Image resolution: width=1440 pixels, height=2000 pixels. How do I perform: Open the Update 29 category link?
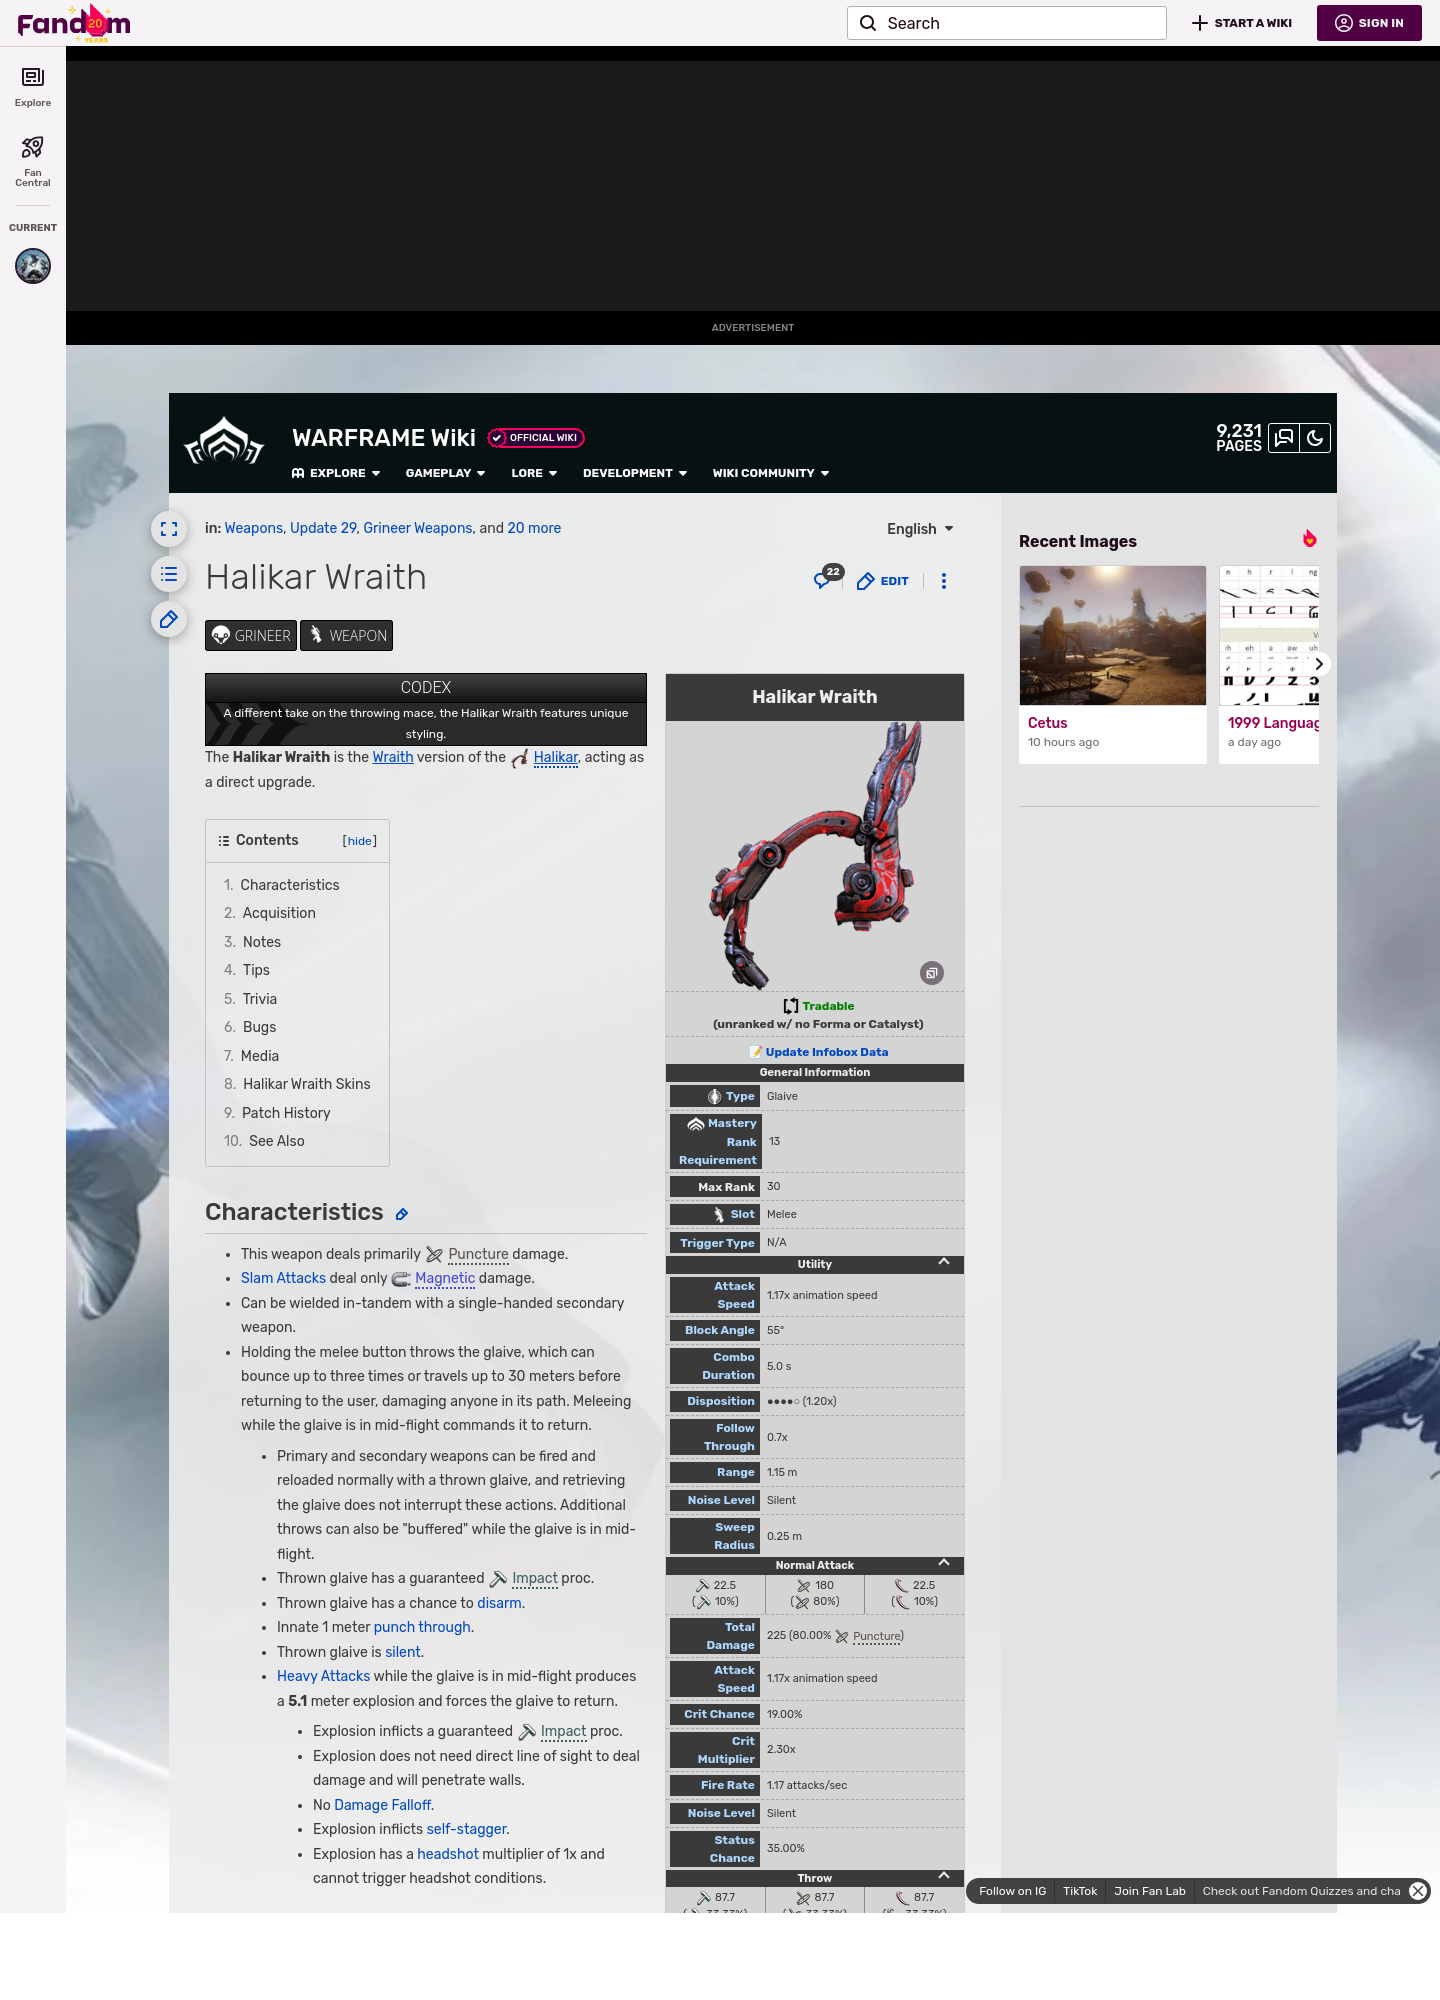(x=323, y=528)
